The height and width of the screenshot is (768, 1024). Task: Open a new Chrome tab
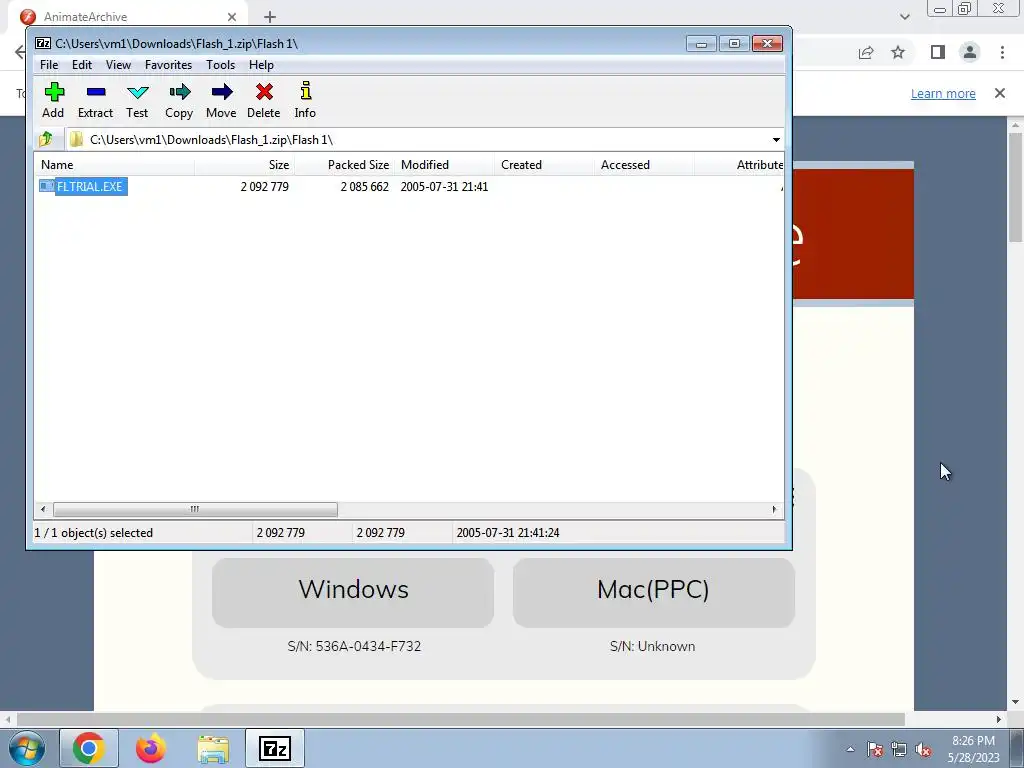click(270, 17)
